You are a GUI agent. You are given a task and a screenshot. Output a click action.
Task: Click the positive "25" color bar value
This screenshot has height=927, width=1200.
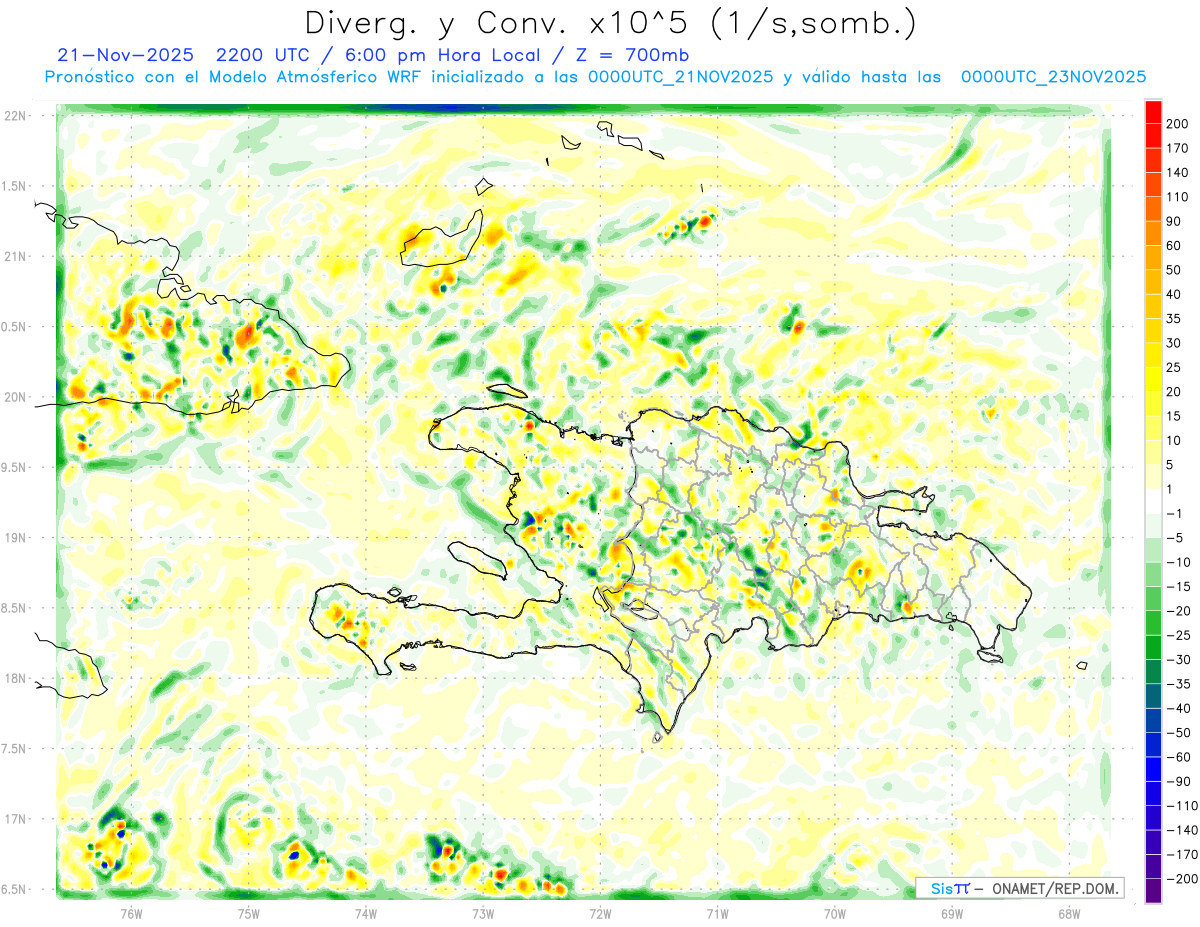1175,368
